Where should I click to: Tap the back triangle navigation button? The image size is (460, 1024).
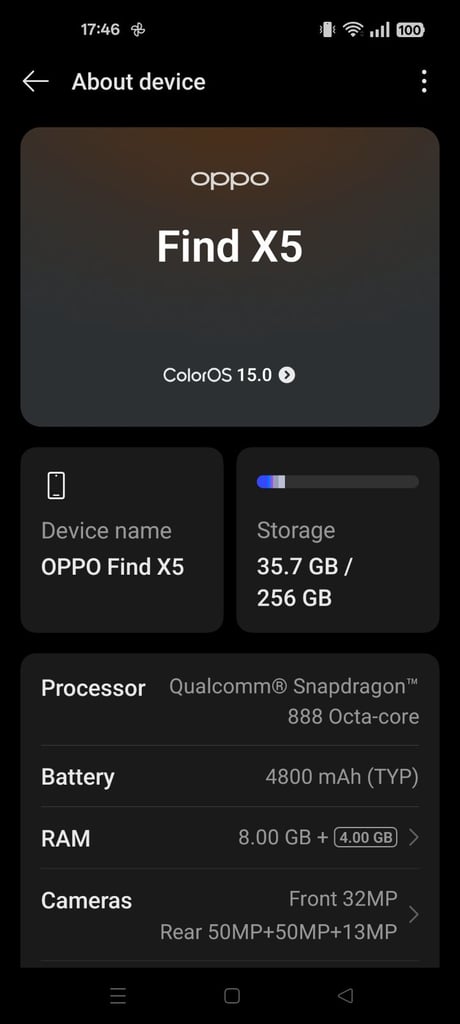(345, 995)
